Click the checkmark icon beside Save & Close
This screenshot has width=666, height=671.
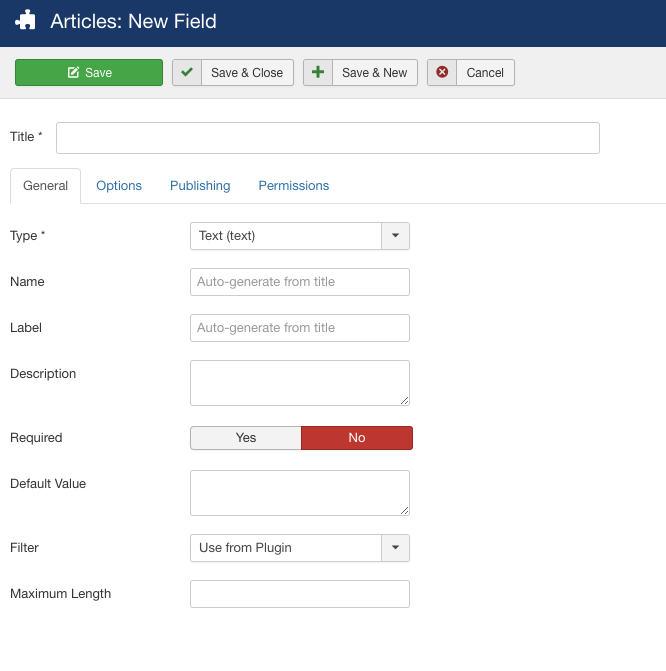coord(187,73)
